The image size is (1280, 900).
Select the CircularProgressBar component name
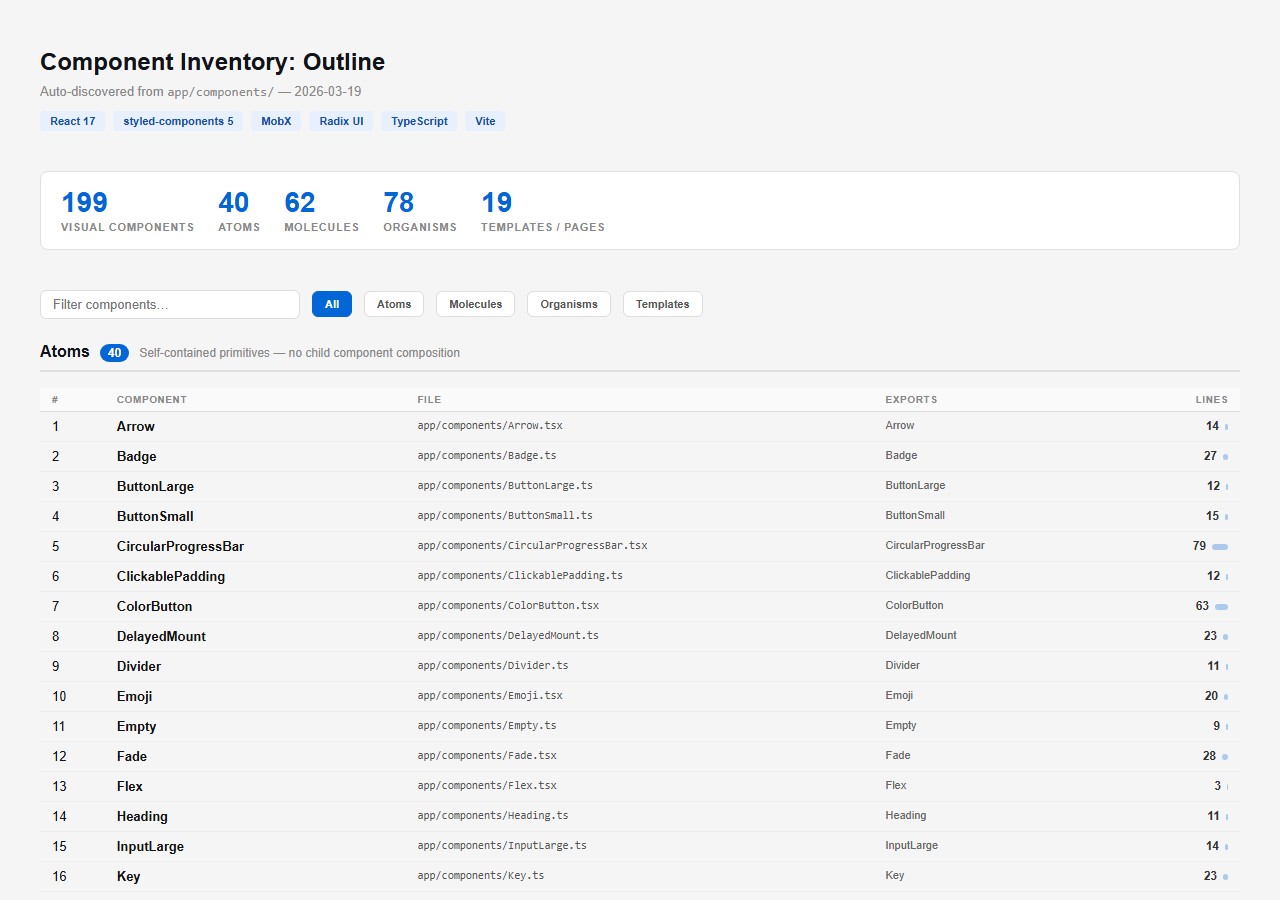[x=180, y=546]
